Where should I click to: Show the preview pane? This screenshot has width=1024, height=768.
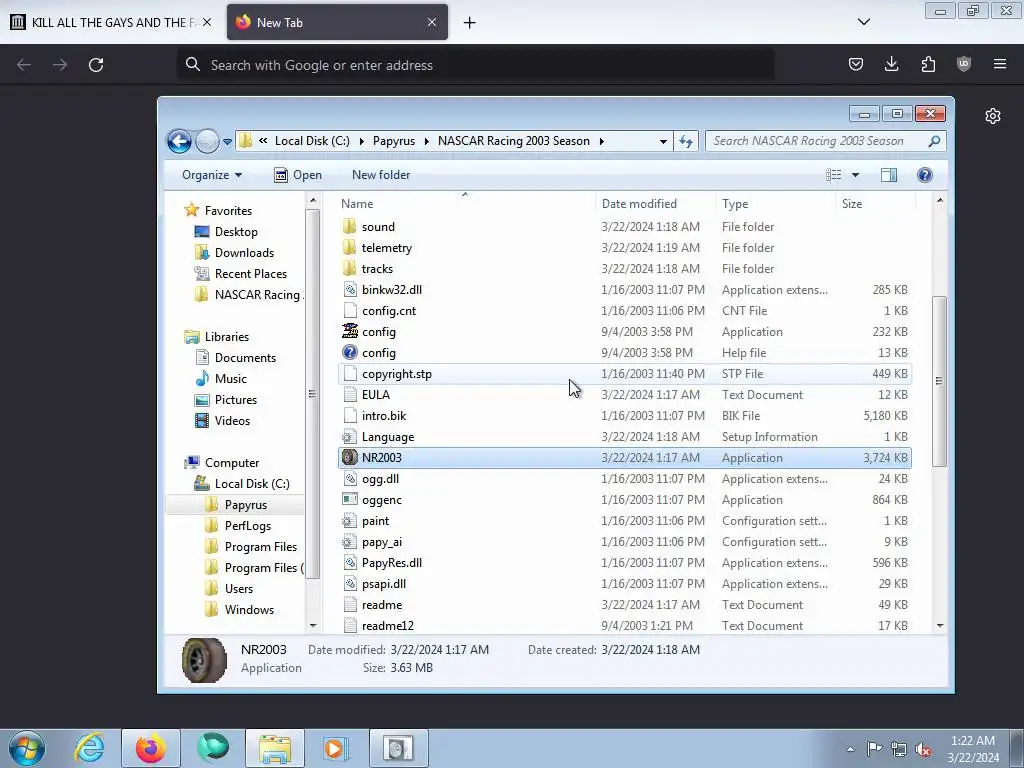[x=889, y=175]
